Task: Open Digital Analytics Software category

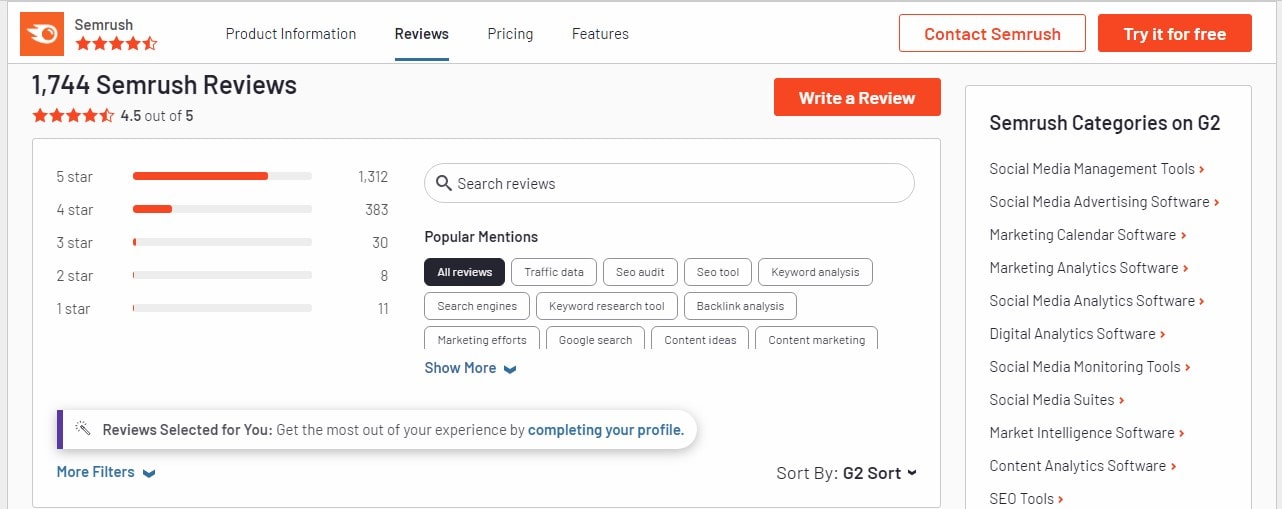Action: (1077, 334)
